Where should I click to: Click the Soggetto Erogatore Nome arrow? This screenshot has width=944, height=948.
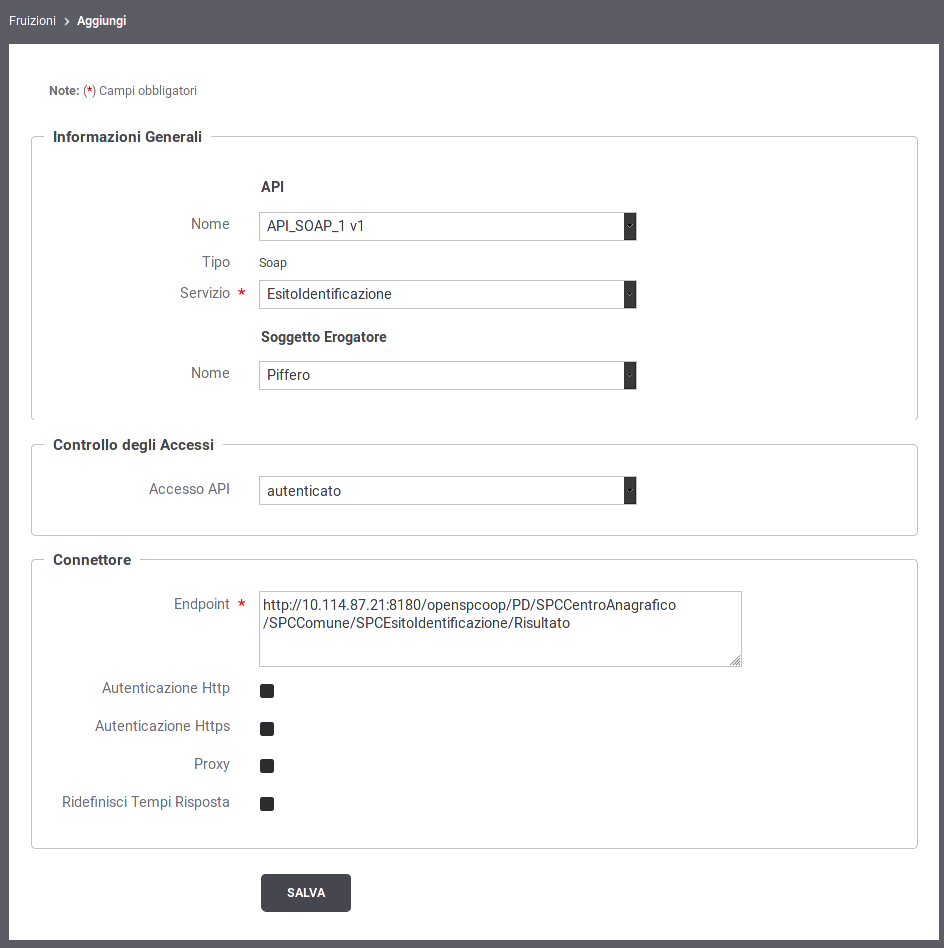click(630, 375)
